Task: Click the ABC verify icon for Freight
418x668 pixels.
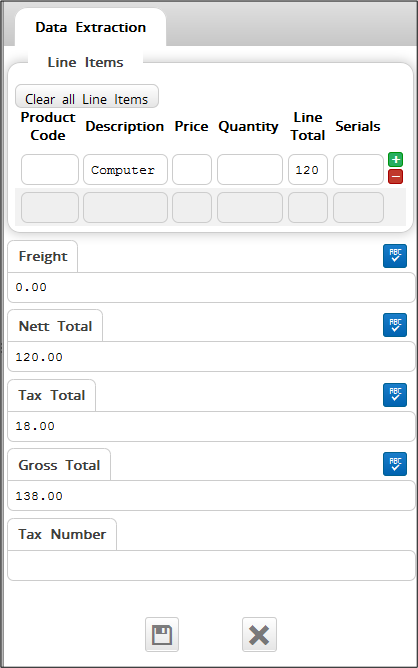Action: pos(395,256)
